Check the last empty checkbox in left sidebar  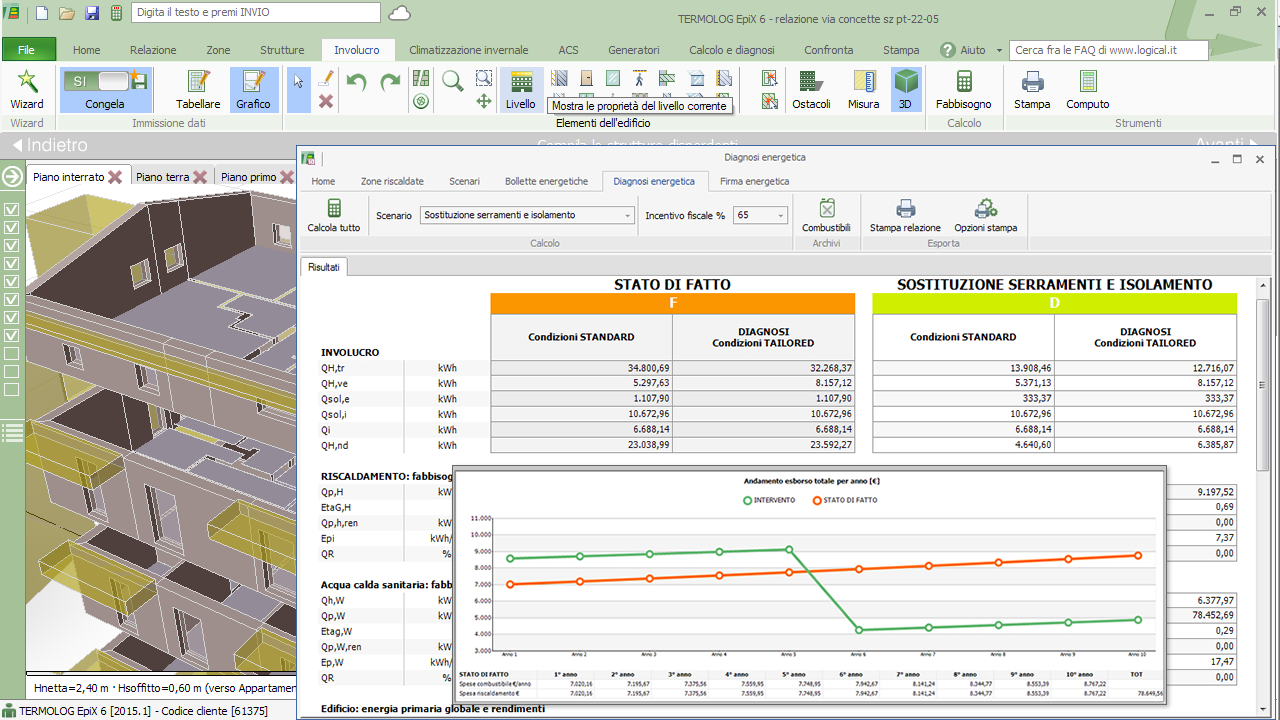(13, 389)
